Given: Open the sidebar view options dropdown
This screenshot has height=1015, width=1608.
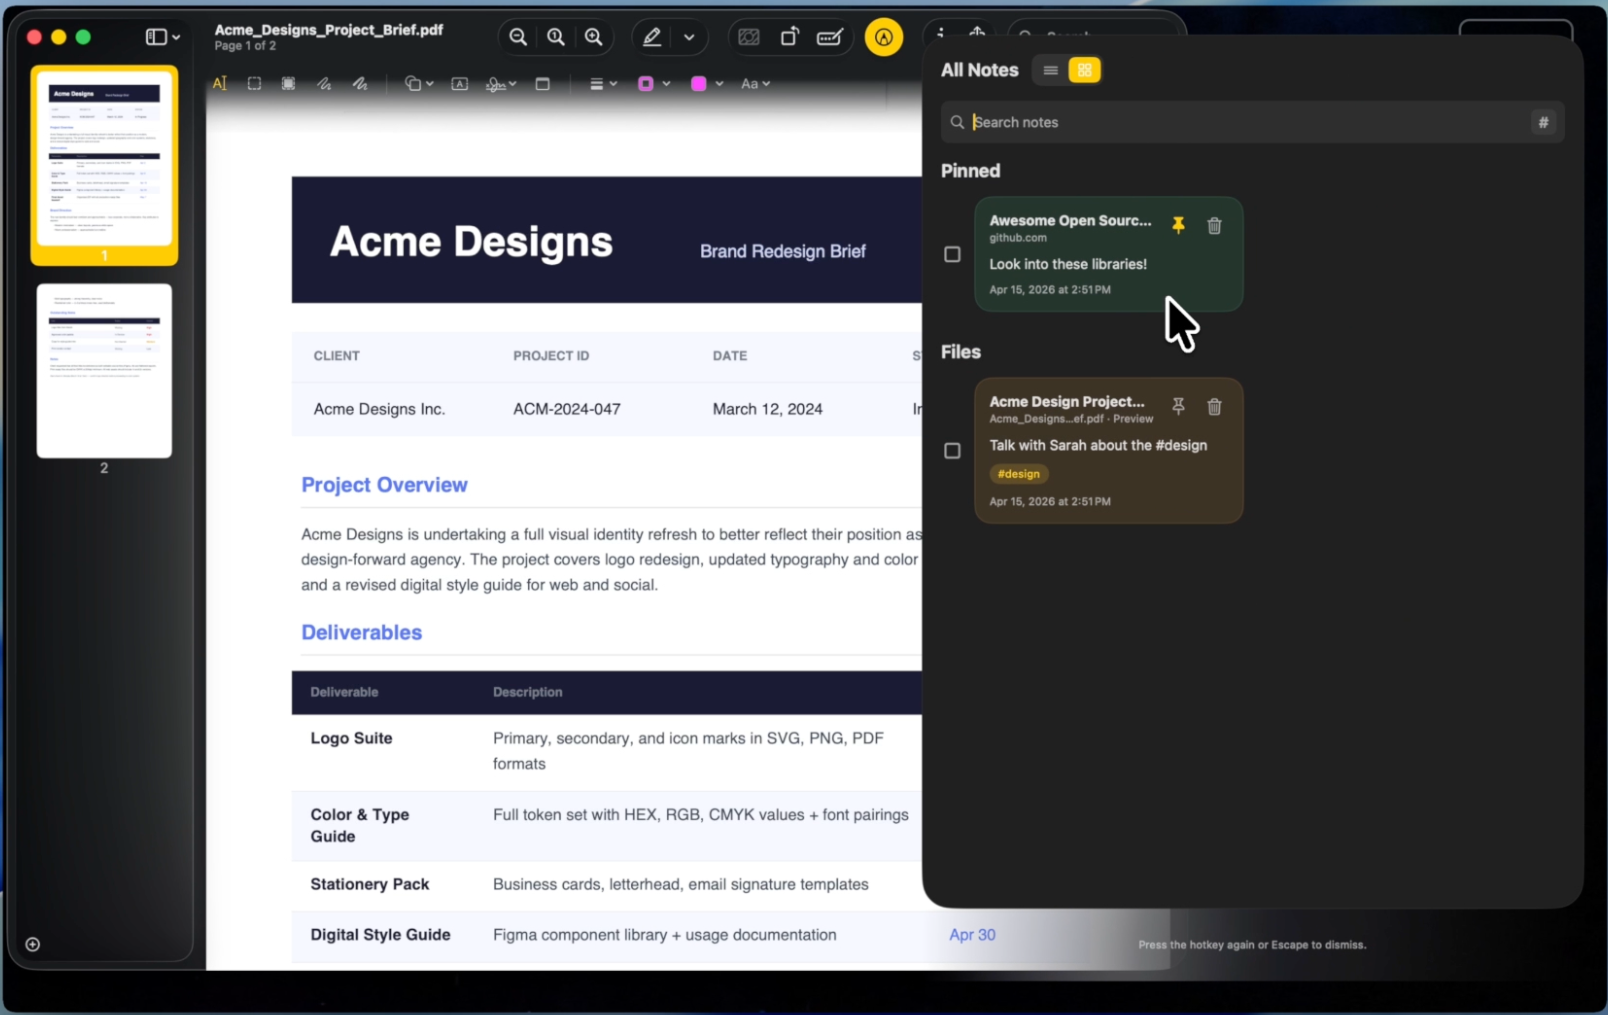Looking at the screenshot, I should point(163,37).
